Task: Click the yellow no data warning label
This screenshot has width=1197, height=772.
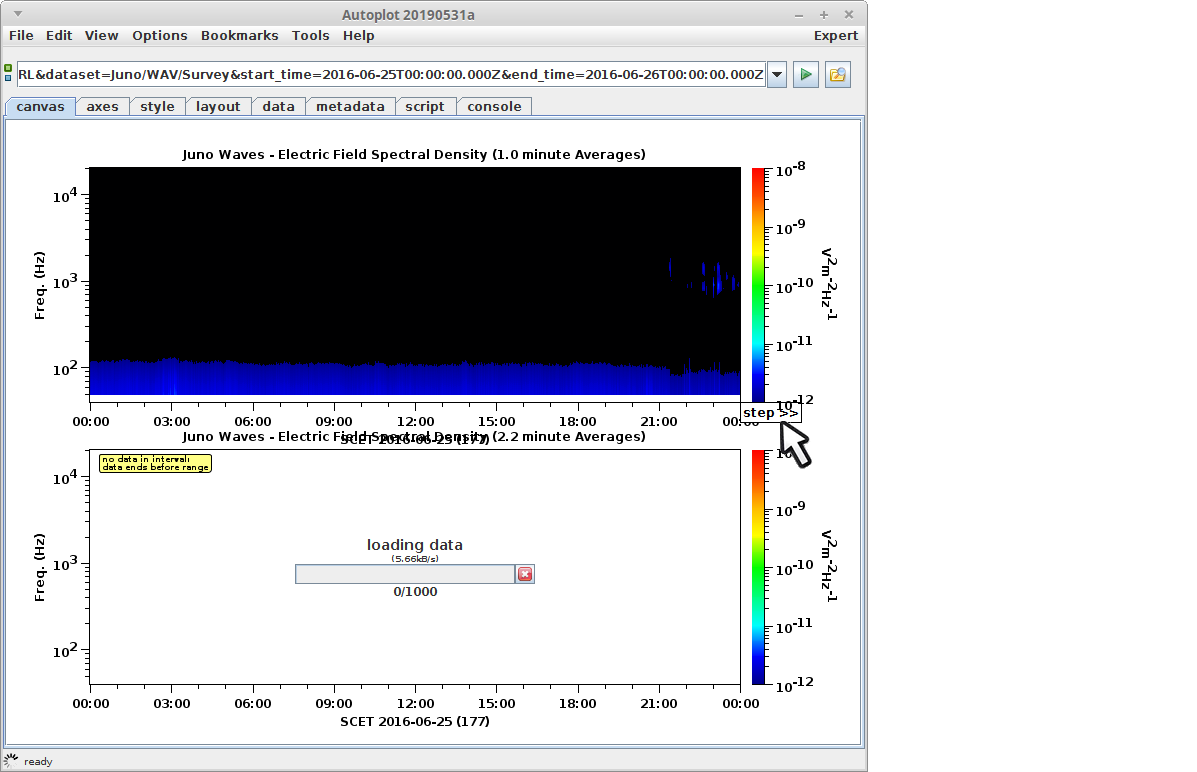Action: [155, 463]
